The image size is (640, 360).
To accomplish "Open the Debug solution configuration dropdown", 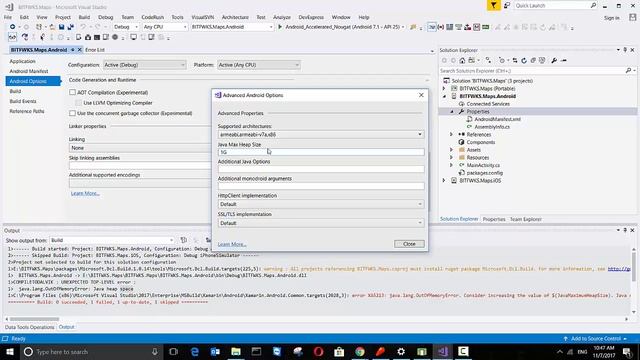I will pyautogui.click(x=126, y=27).
